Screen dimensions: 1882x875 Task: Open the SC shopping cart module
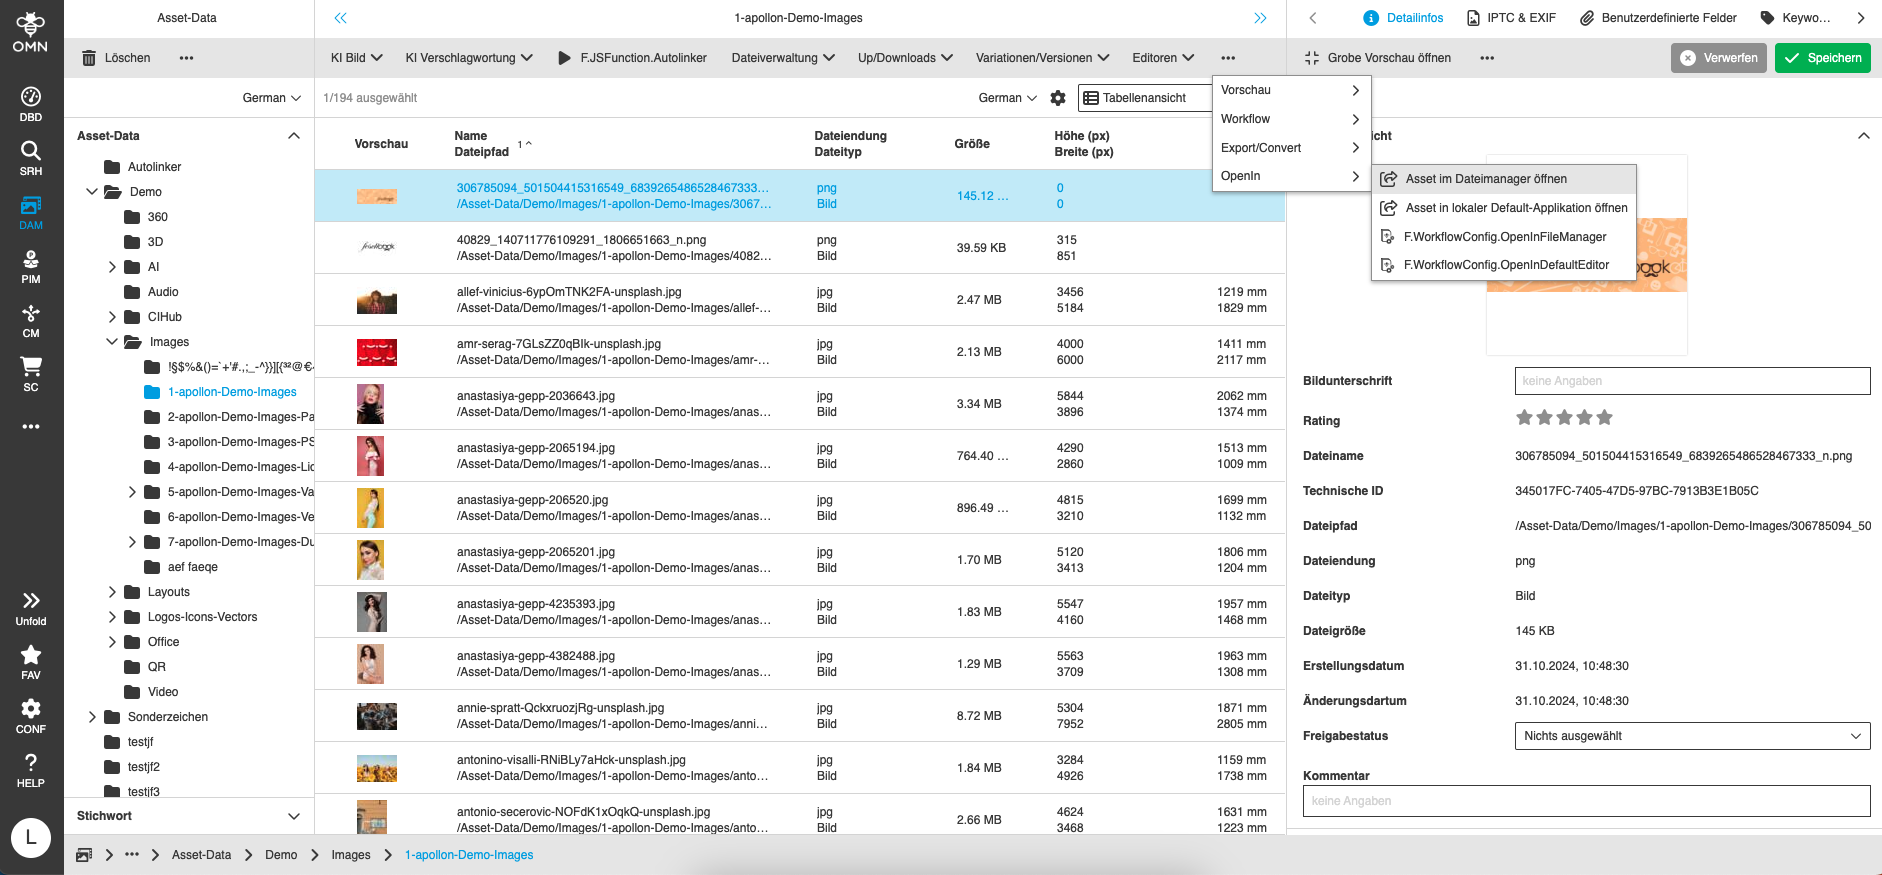(x=31, y=374)
